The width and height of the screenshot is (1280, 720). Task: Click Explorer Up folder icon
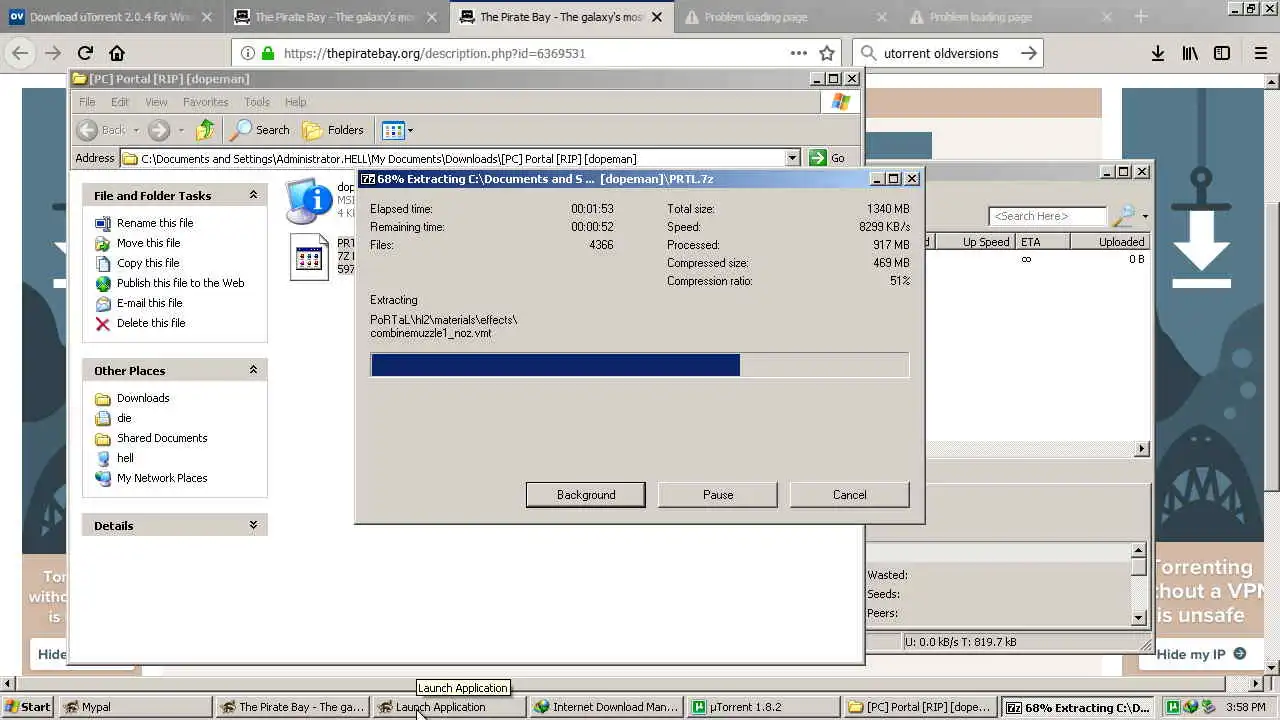[x=205, y=130]
